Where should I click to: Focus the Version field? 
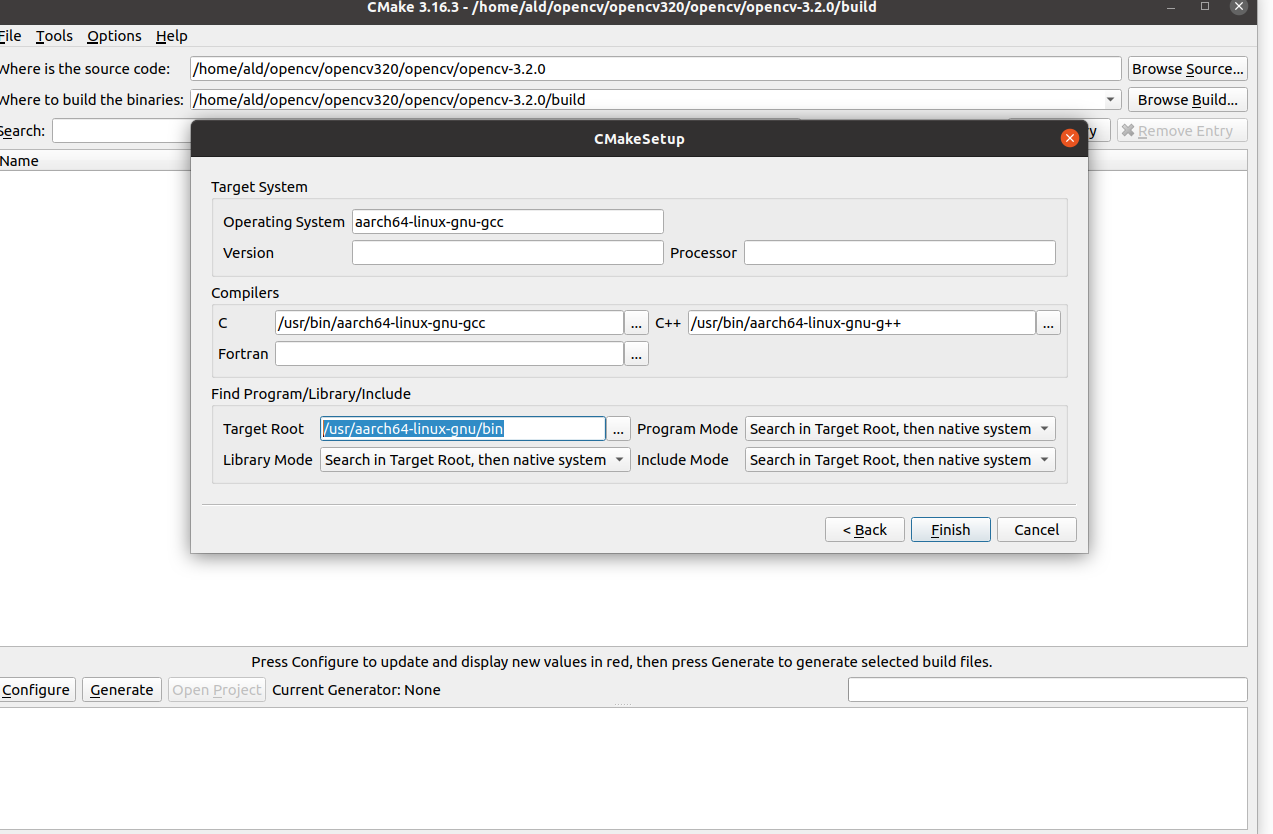507,253
